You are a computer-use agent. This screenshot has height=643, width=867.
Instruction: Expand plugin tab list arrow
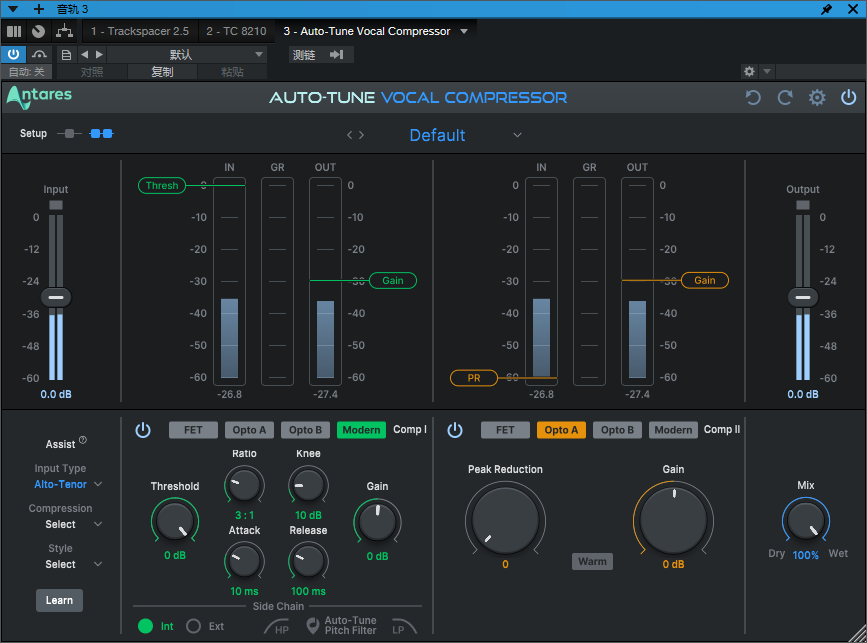pos(464,32)
